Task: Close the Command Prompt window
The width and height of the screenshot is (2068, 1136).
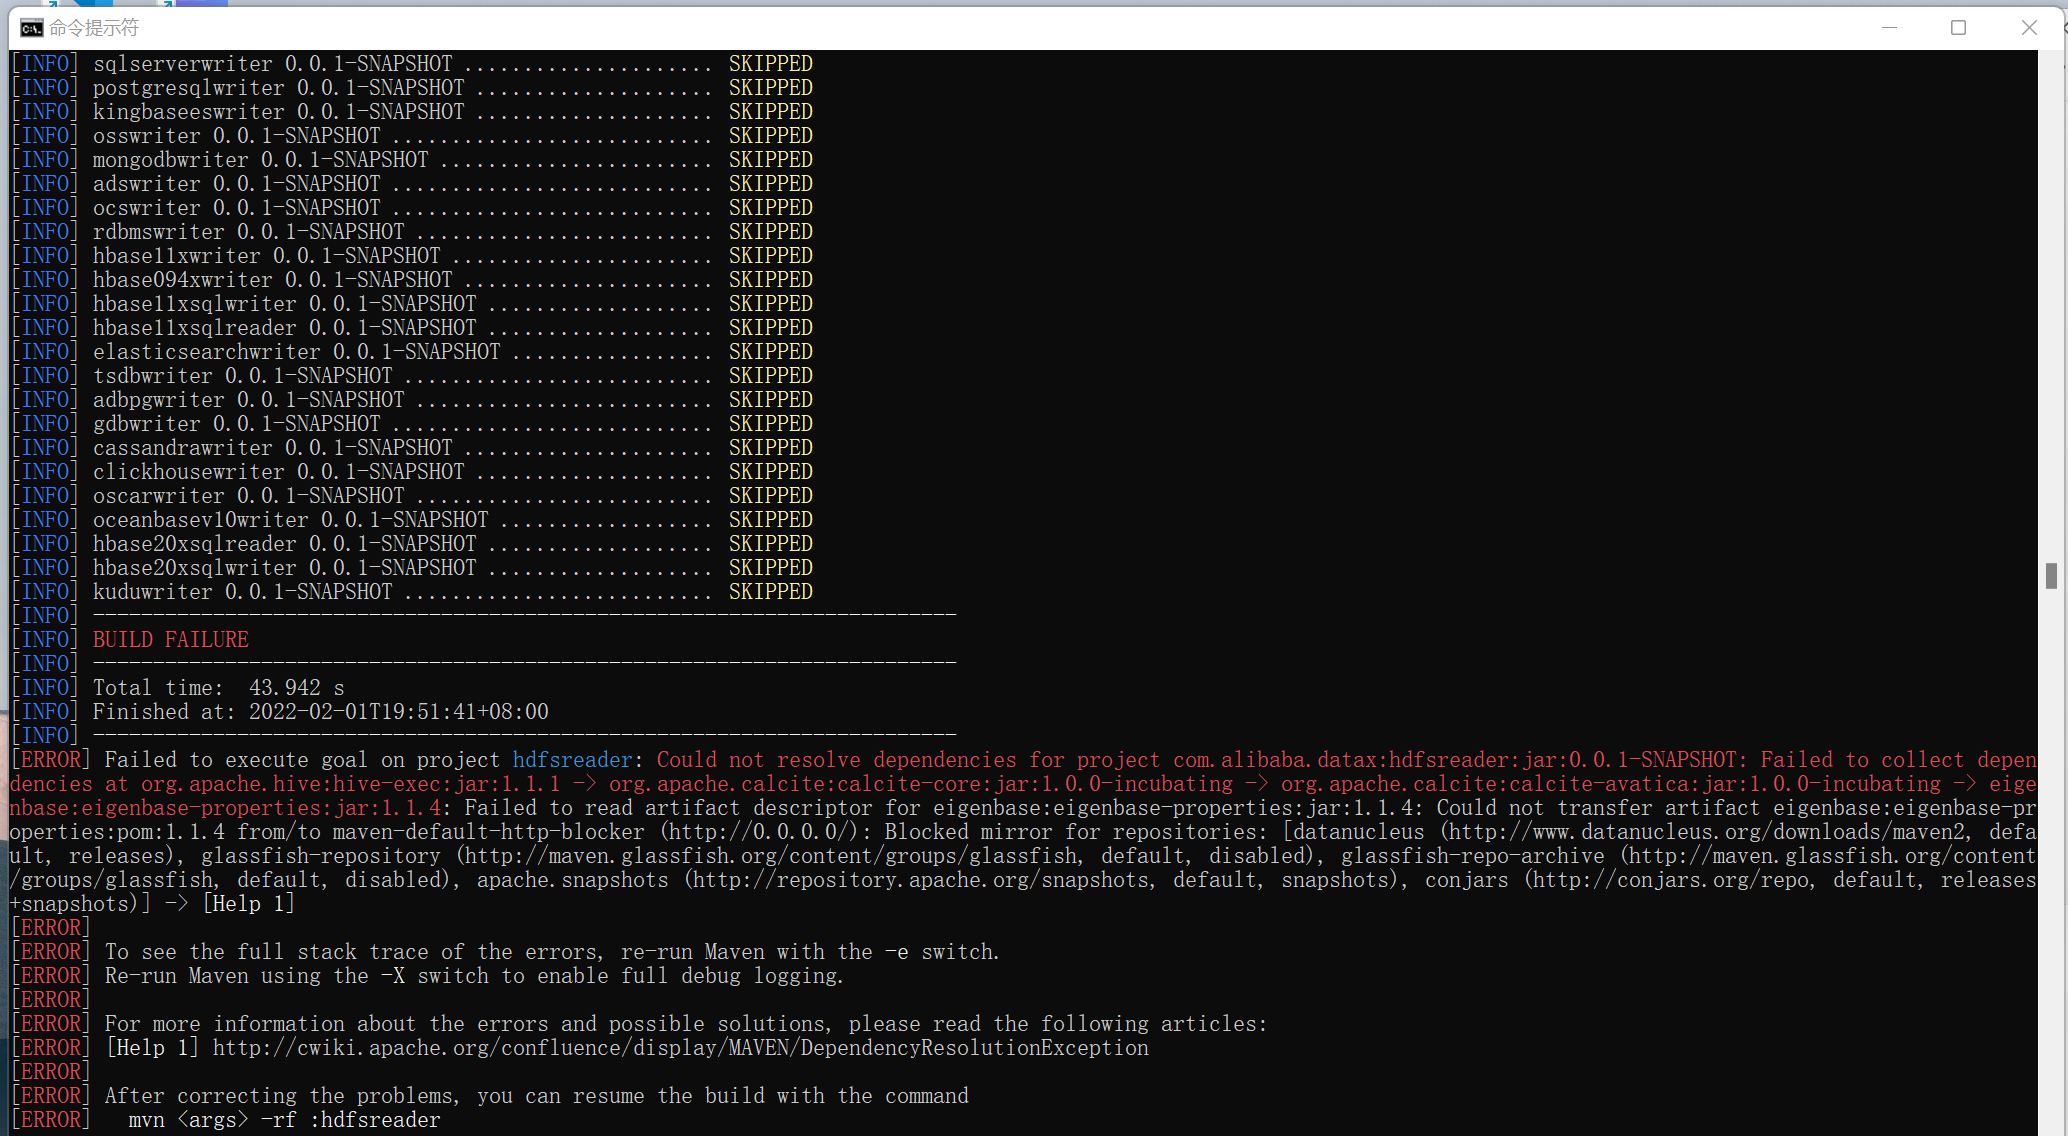Action: [x=2029, y=27]
